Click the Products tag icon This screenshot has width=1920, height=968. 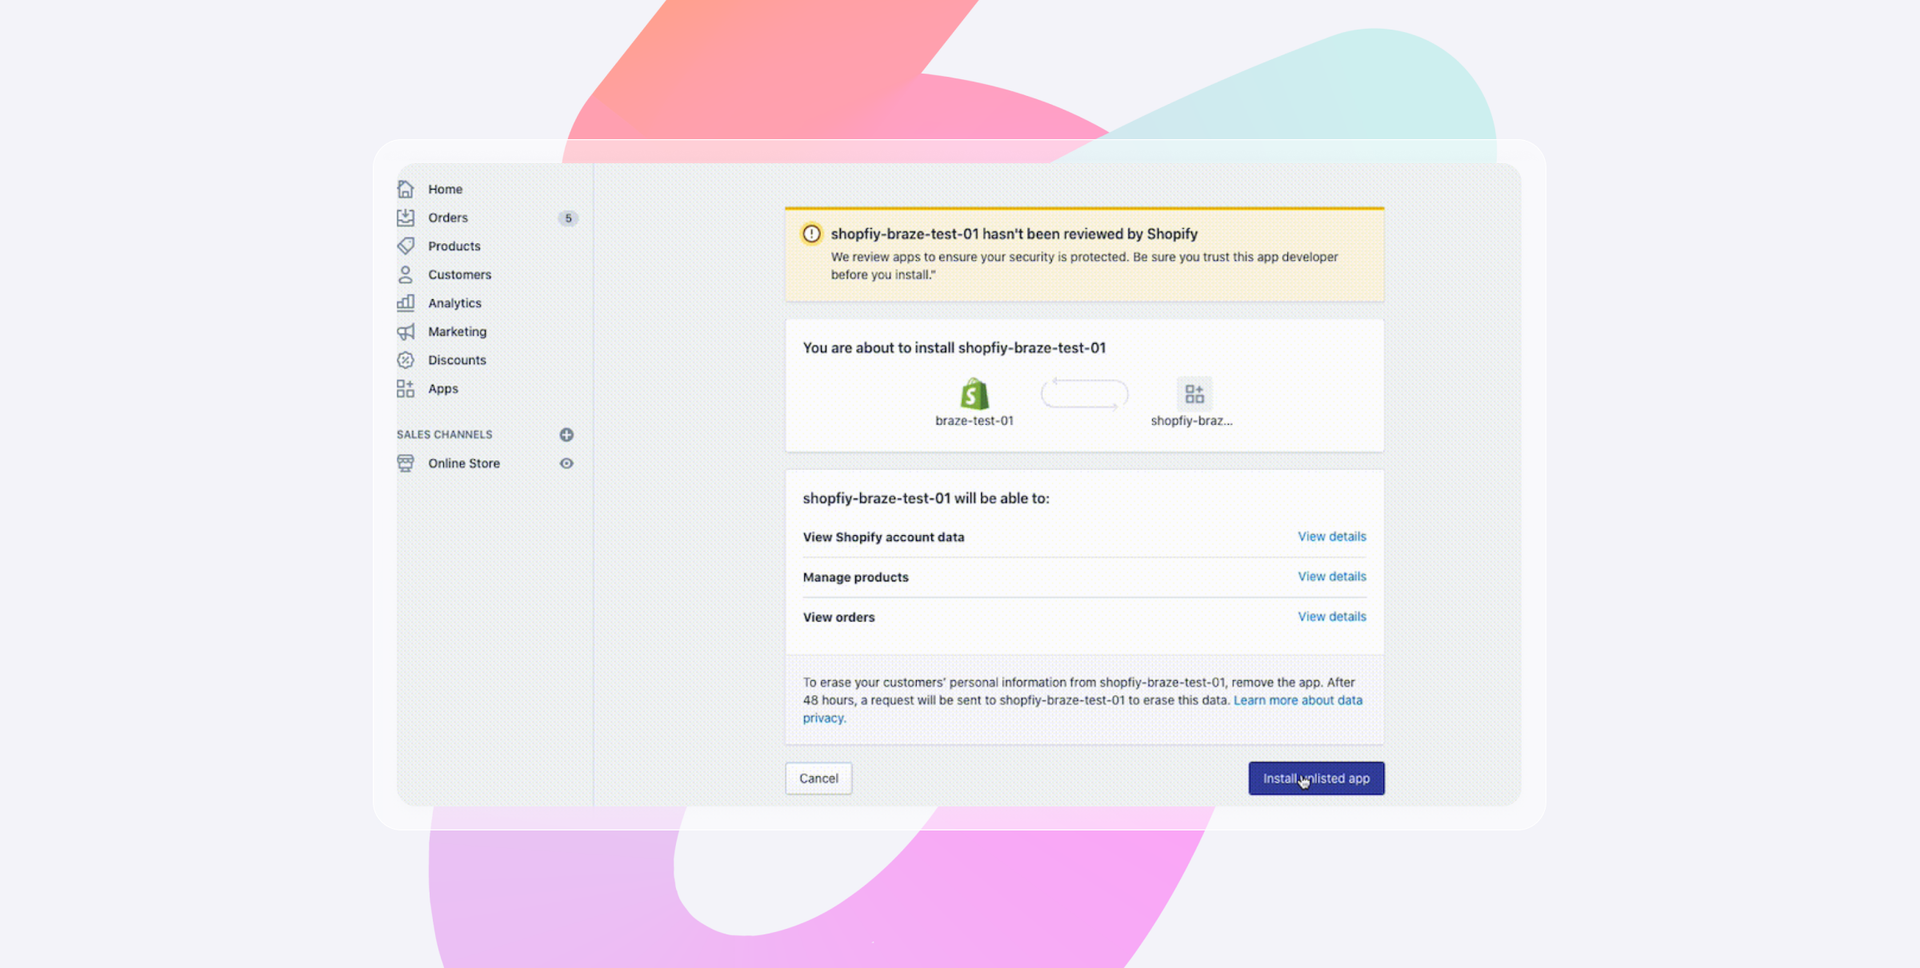pos(405,245)
